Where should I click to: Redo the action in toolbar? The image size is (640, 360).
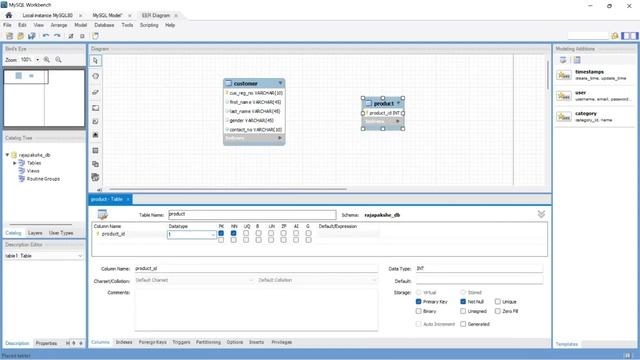pos(57,36)
